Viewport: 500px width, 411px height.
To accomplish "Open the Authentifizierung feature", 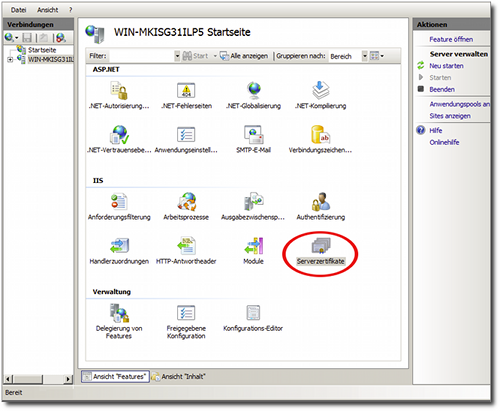I will tap(321, 202).
